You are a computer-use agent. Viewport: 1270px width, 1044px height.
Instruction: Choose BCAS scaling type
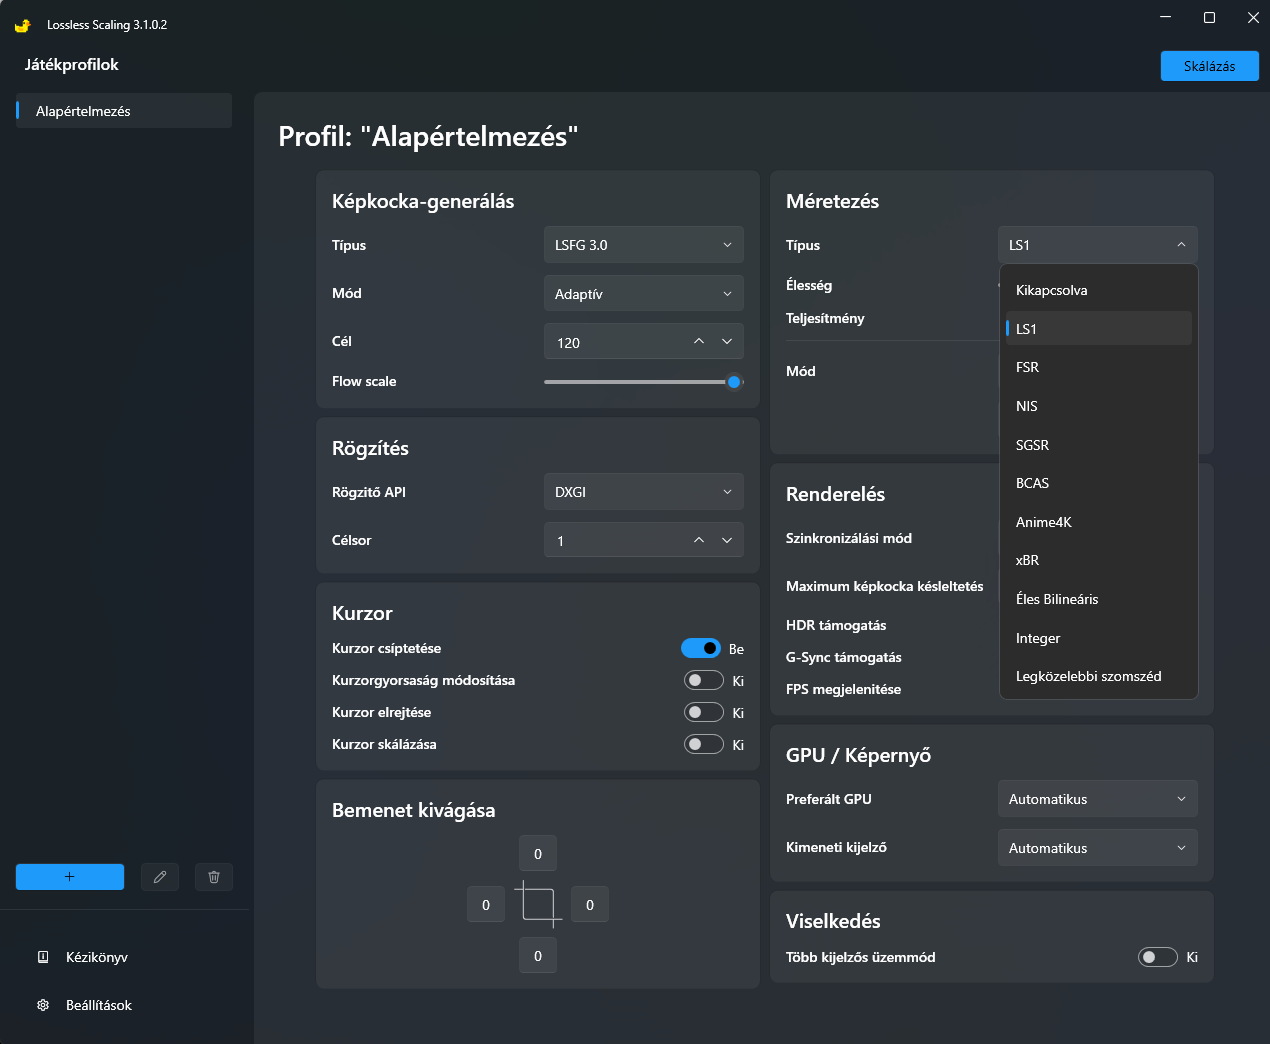[1099, 483]
